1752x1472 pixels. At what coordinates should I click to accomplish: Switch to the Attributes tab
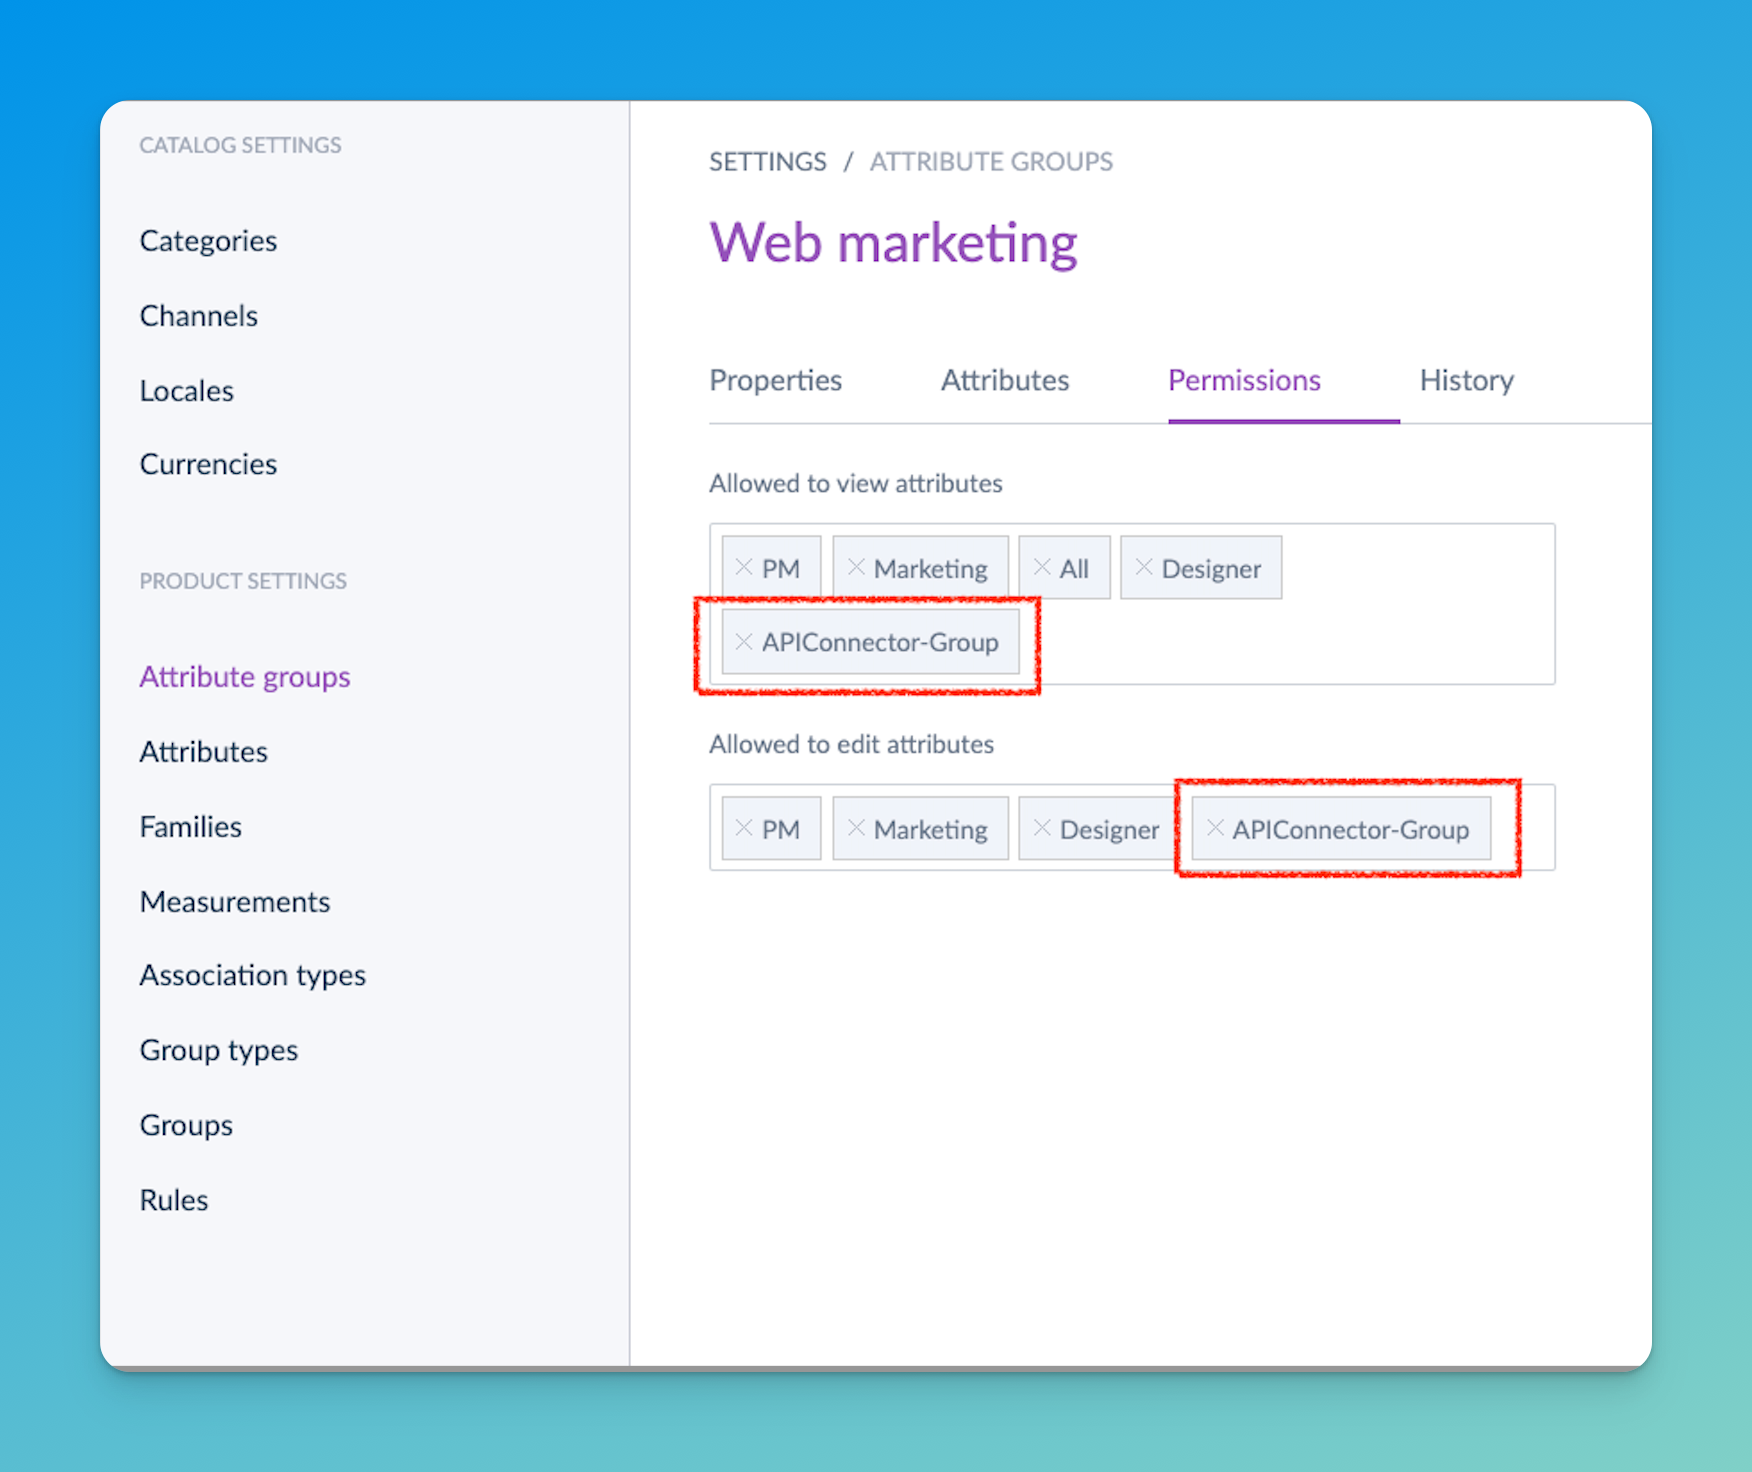pyautogui.click(x=1005, y=380)
